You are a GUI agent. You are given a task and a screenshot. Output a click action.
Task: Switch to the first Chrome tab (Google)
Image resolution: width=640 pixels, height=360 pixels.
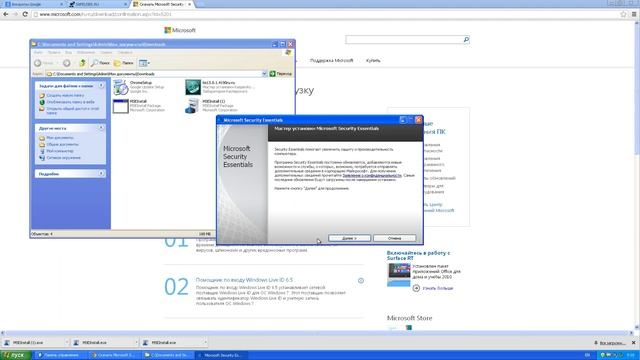pos(33,4)
